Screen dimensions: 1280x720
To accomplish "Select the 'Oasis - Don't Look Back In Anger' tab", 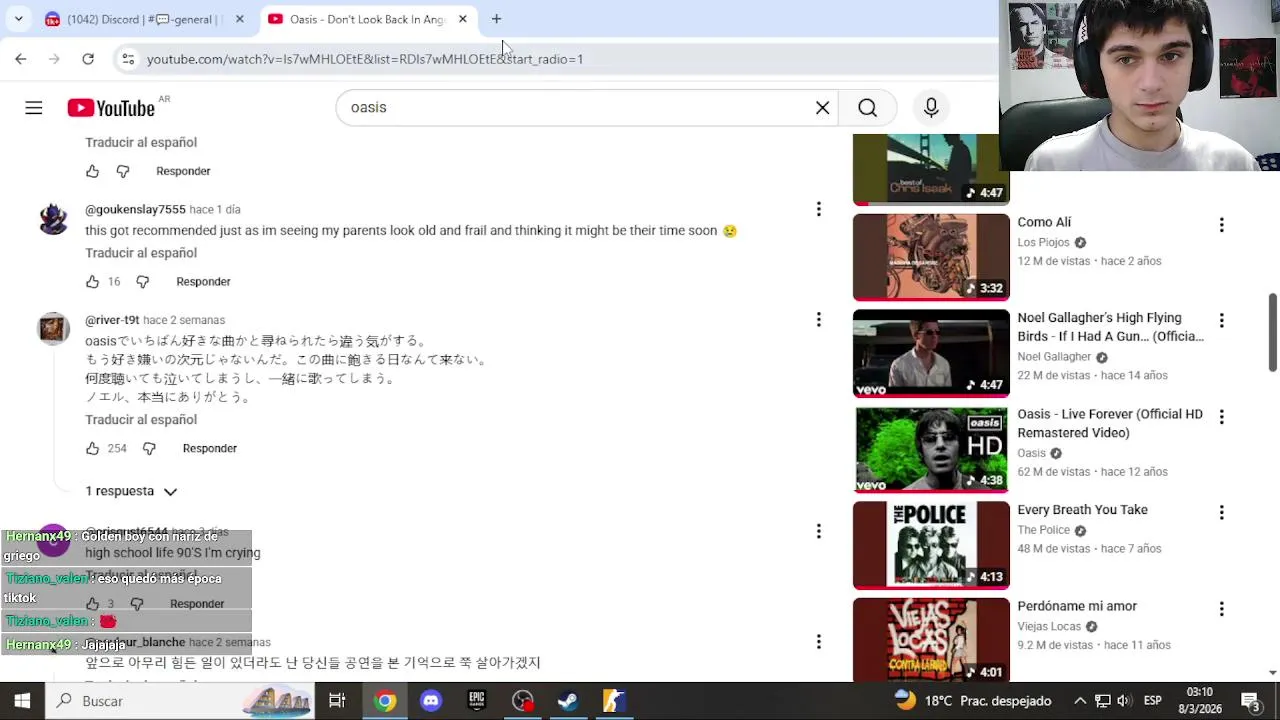I will (x=358, y=19).
